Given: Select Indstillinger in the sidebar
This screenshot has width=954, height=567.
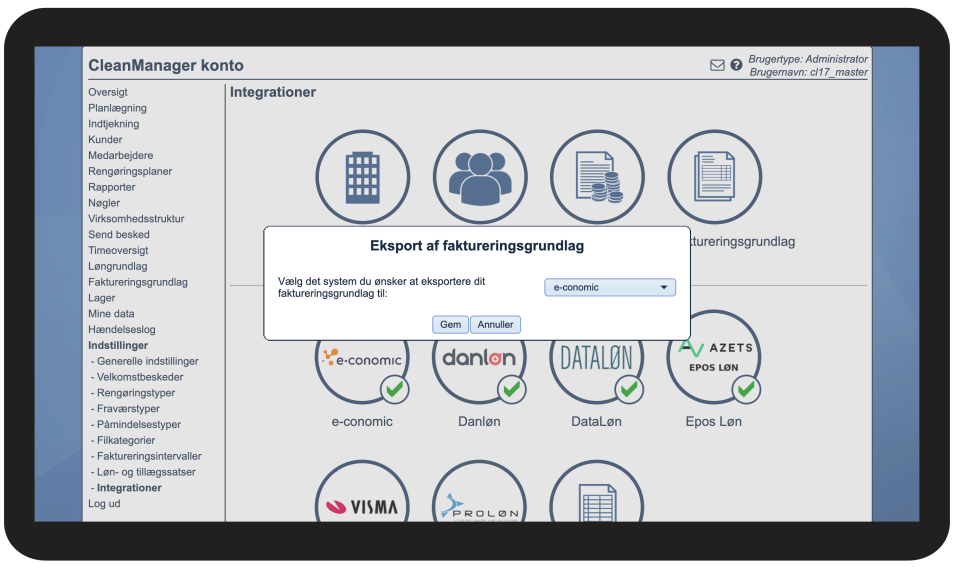Looking at the screenshot, I should click(x=118, y=345).
